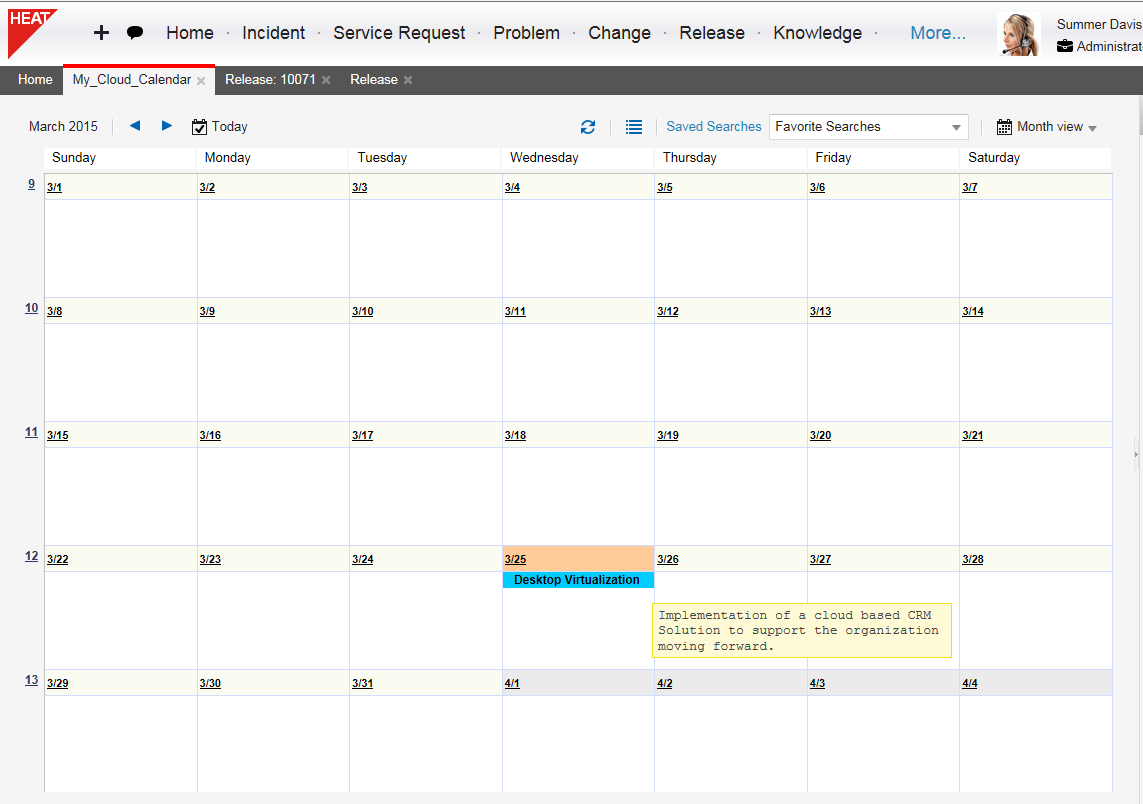
Task: Go to previous month with left arrow
Action: pyautogui.click(x=135, y=126)
